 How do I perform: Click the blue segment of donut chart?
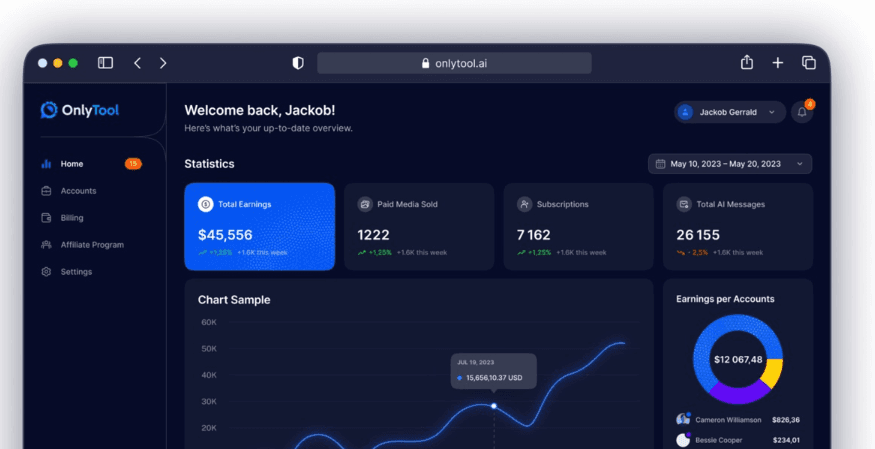click(x=711, y=336)
